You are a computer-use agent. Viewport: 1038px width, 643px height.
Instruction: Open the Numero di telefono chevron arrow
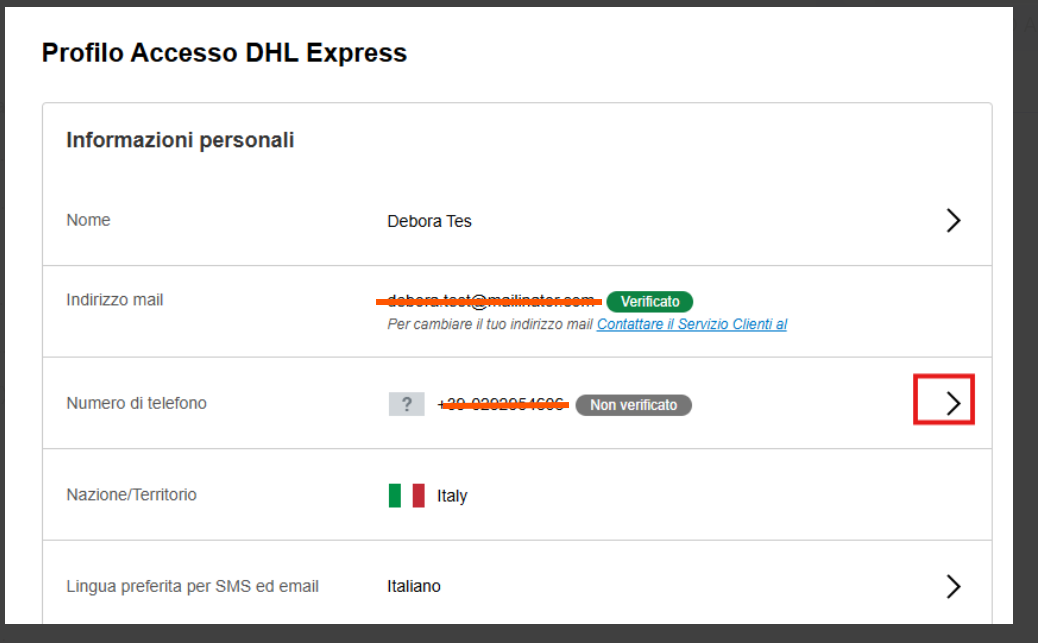[x=953, y=403]
